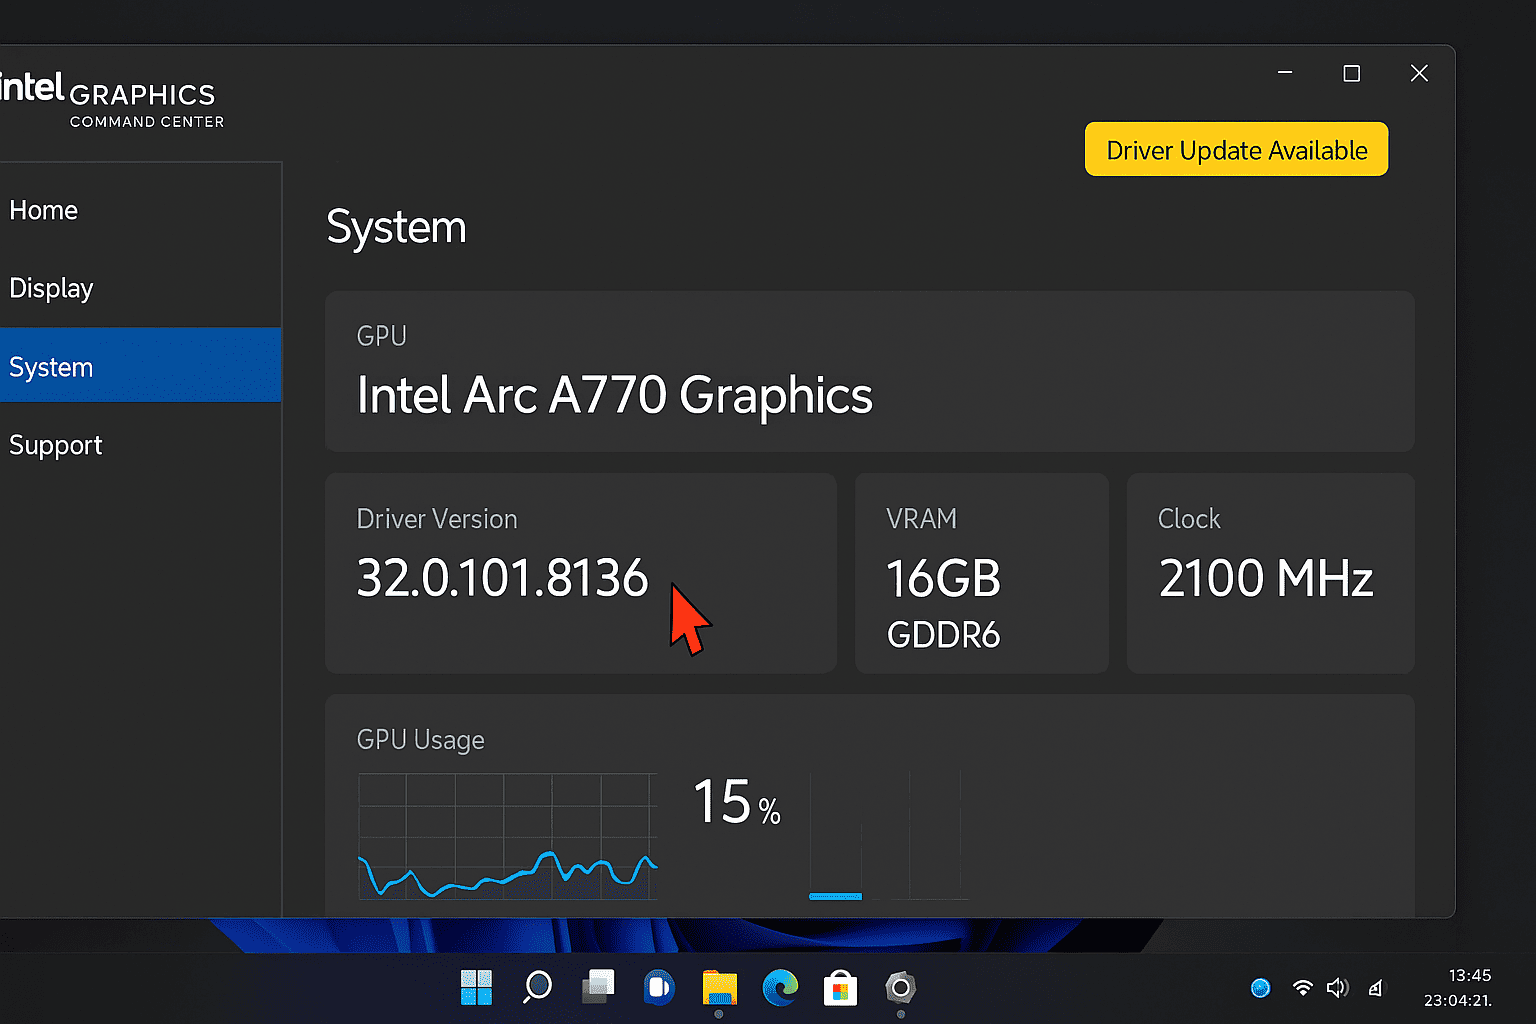
Task: Minimize the Command Center window
Action: click(x=1285, y=73)
